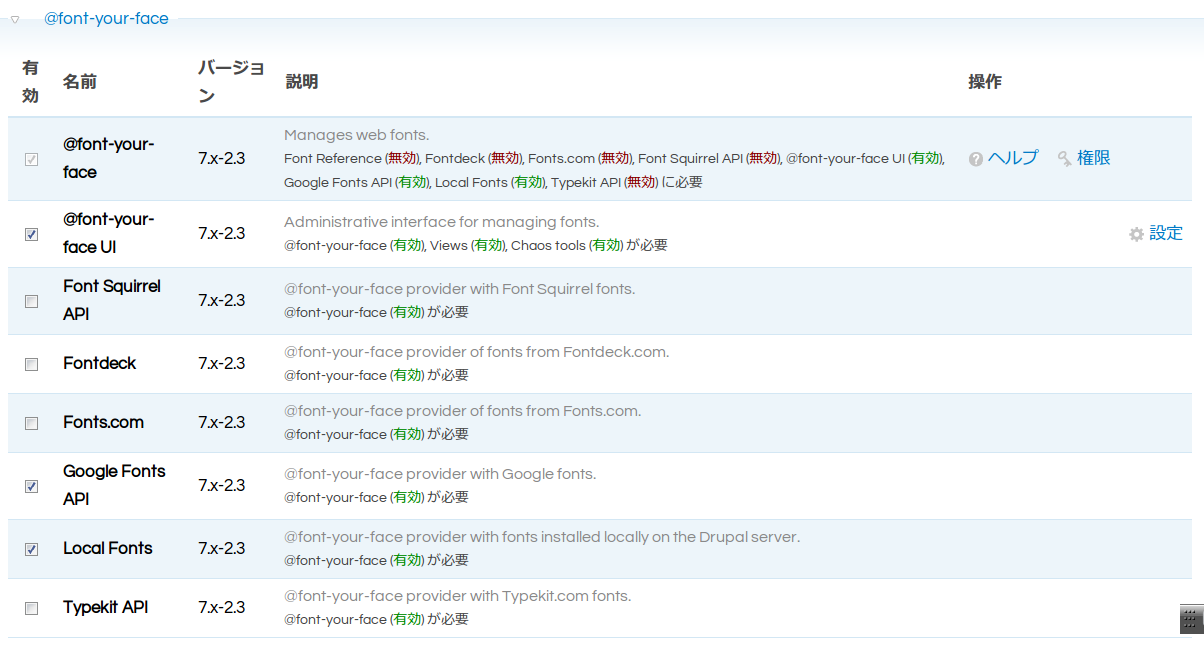Click the gear icon next to 設定
Screen dimensions: 1204x653
tap(1136, 233)
